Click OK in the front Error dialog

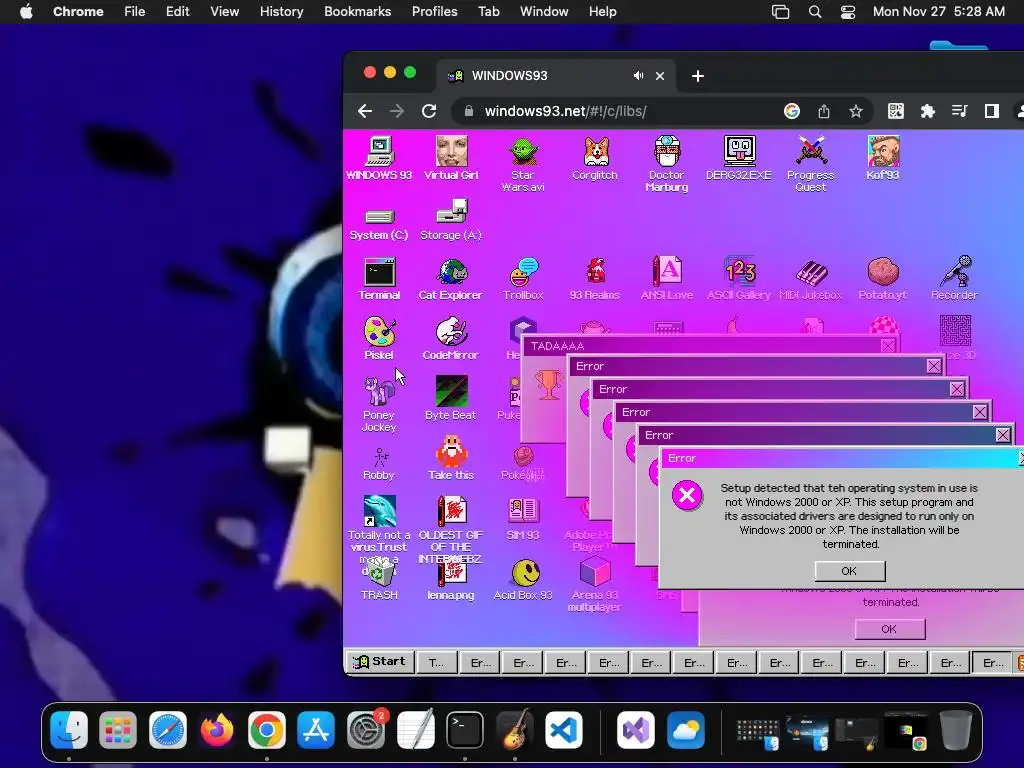click(x=850, y=571)
